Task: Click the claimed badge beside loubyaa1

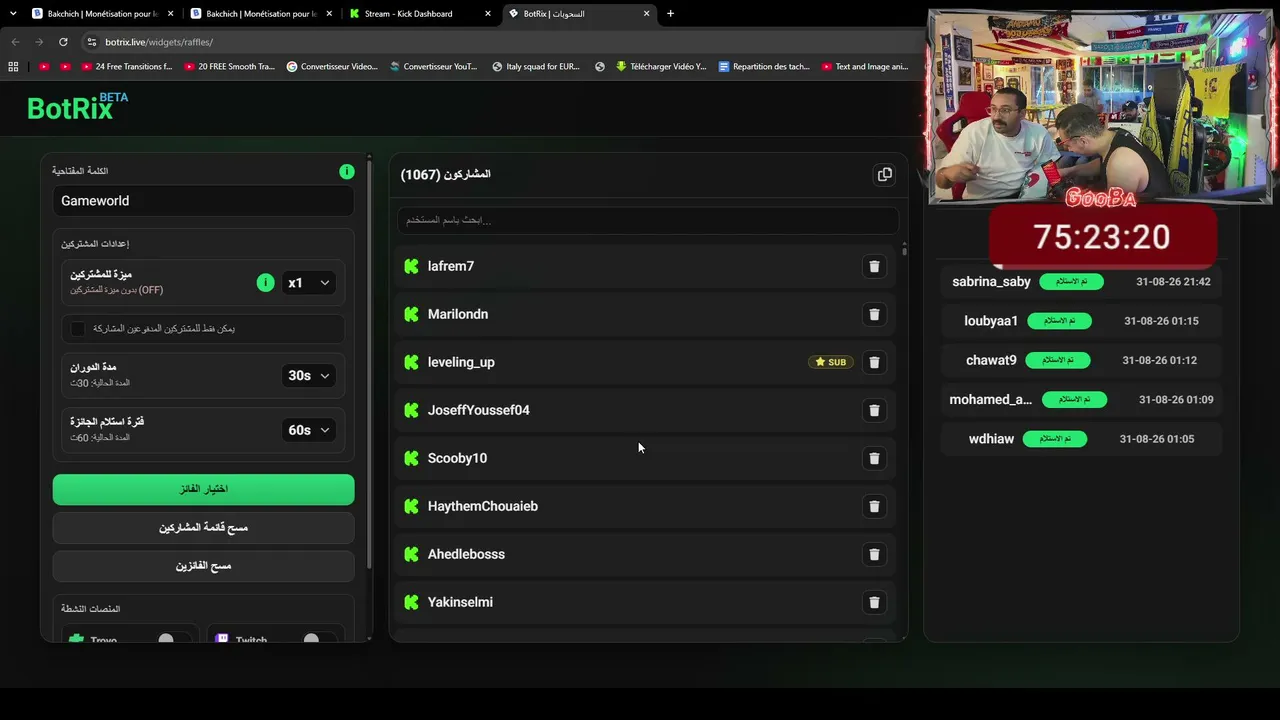Action: (1059, 321)
